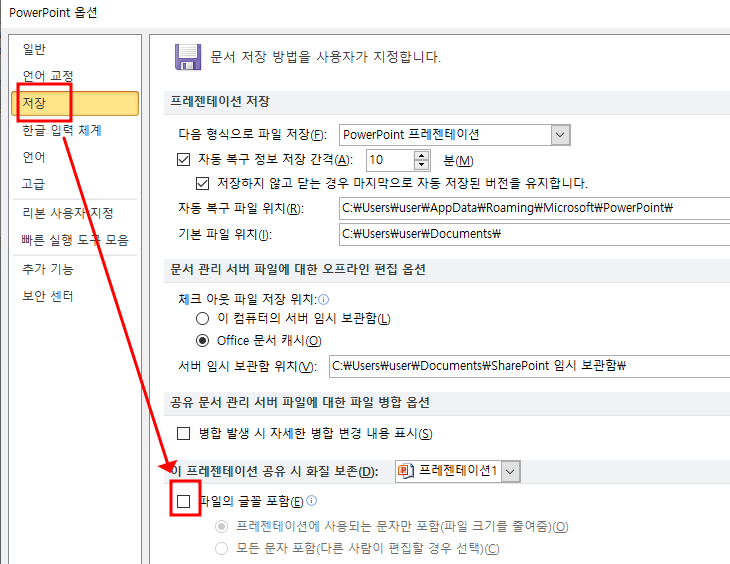
Task: Open 리본 사용자 지정 category
Action: [x=68, y=213]
